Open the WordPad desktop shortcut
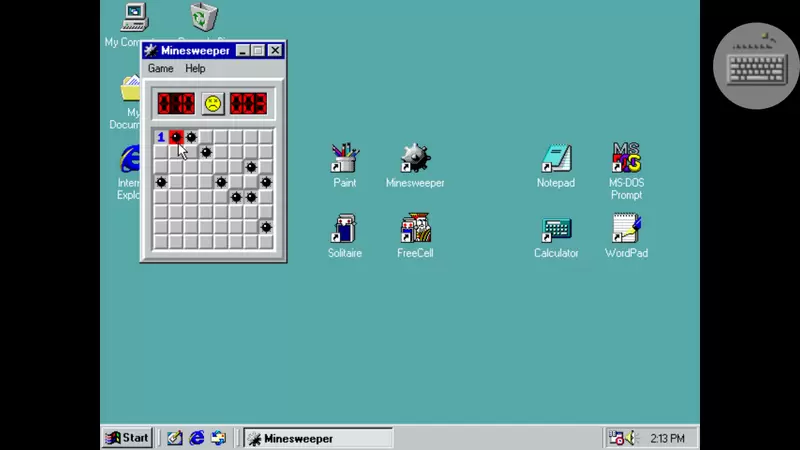 point(626,229)
